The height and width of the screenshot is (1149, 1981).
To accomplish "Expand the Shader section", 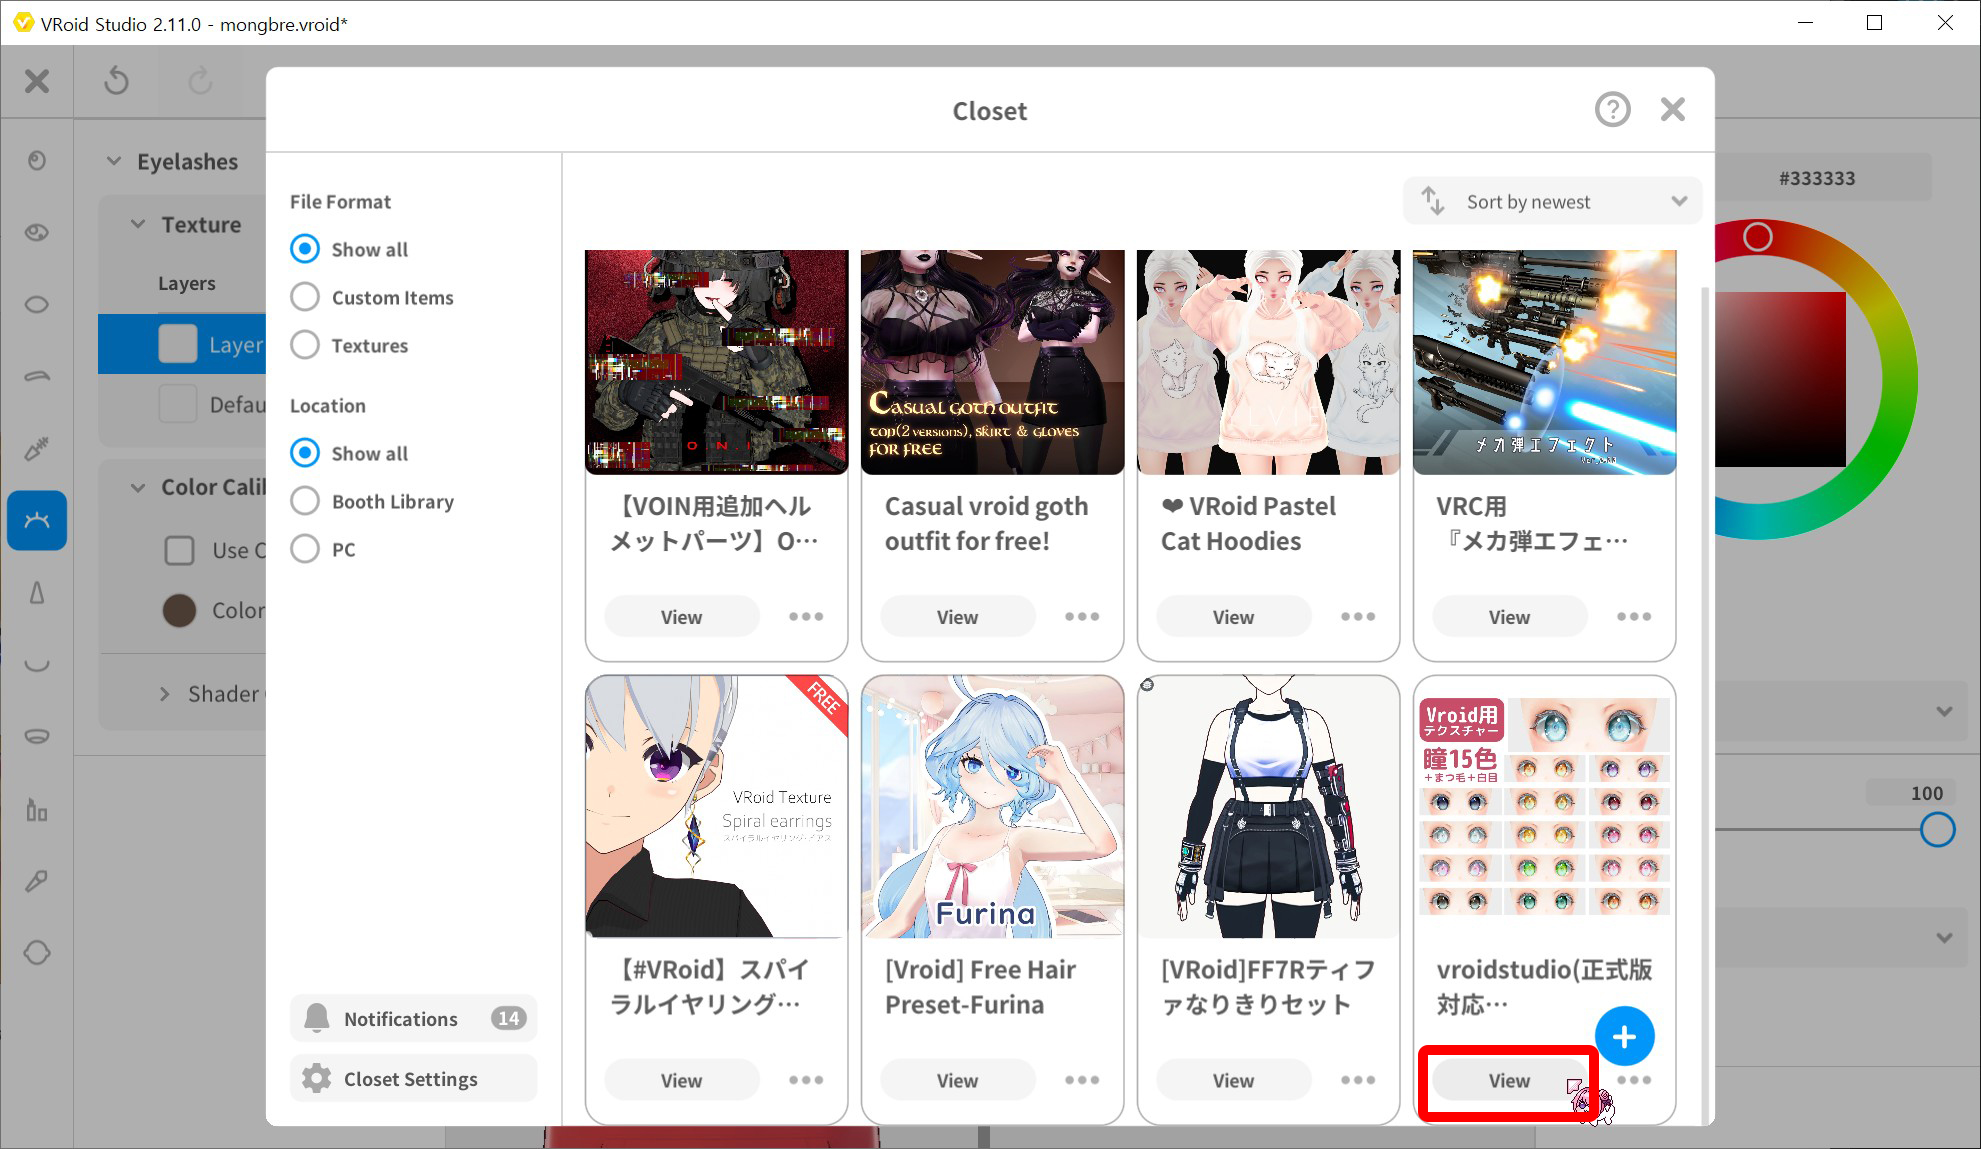I will click(x=165, y=694).
